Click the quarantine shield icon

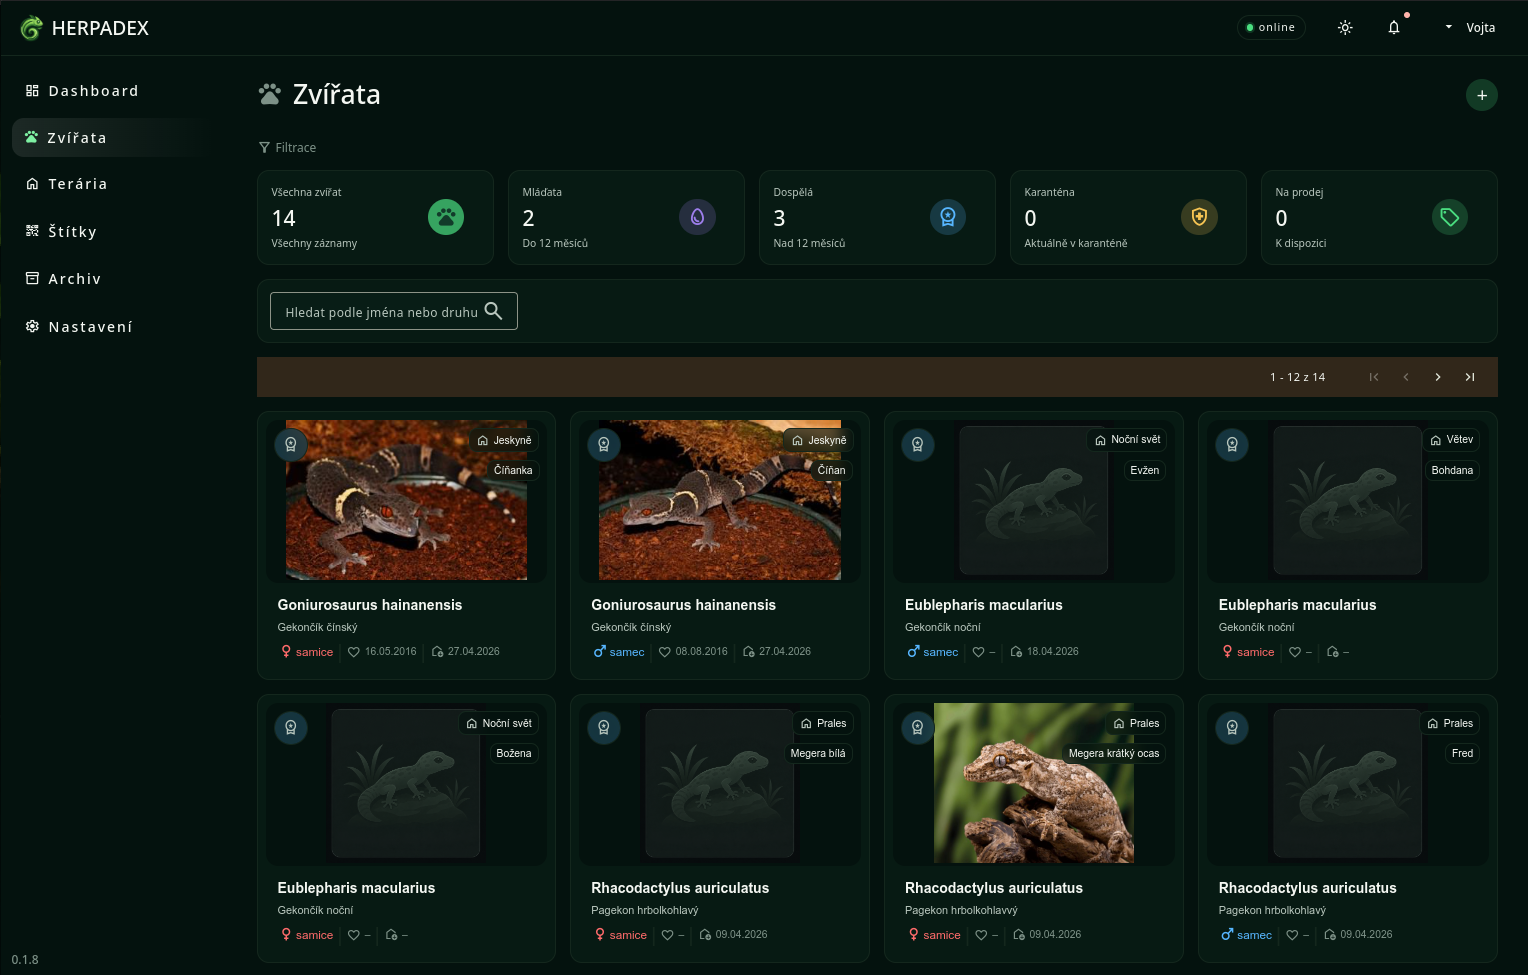click(1199, 217)
